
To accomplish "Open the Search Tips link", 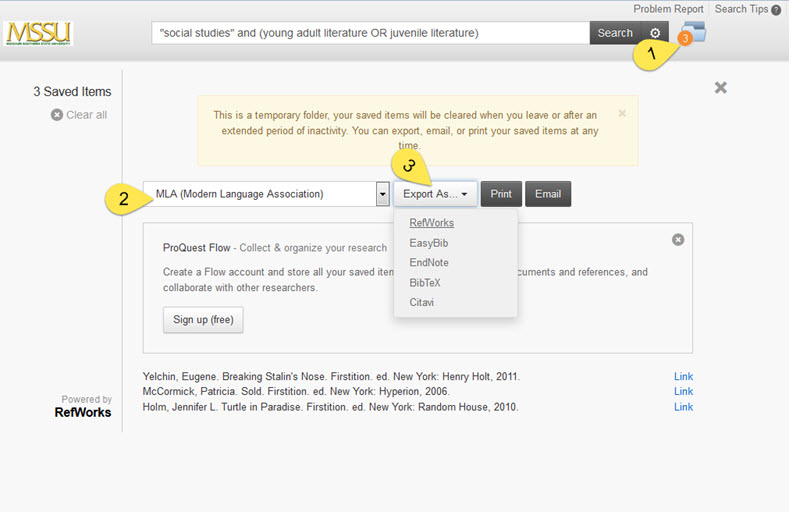I will point(741,9).
